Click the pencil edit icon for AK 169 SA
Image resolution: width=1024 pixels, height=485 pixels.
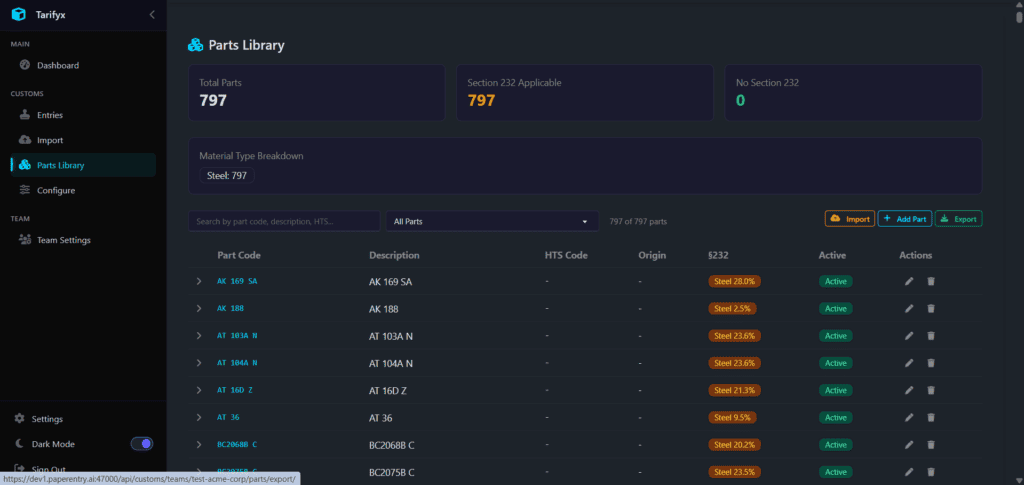(x=909, y=281)
